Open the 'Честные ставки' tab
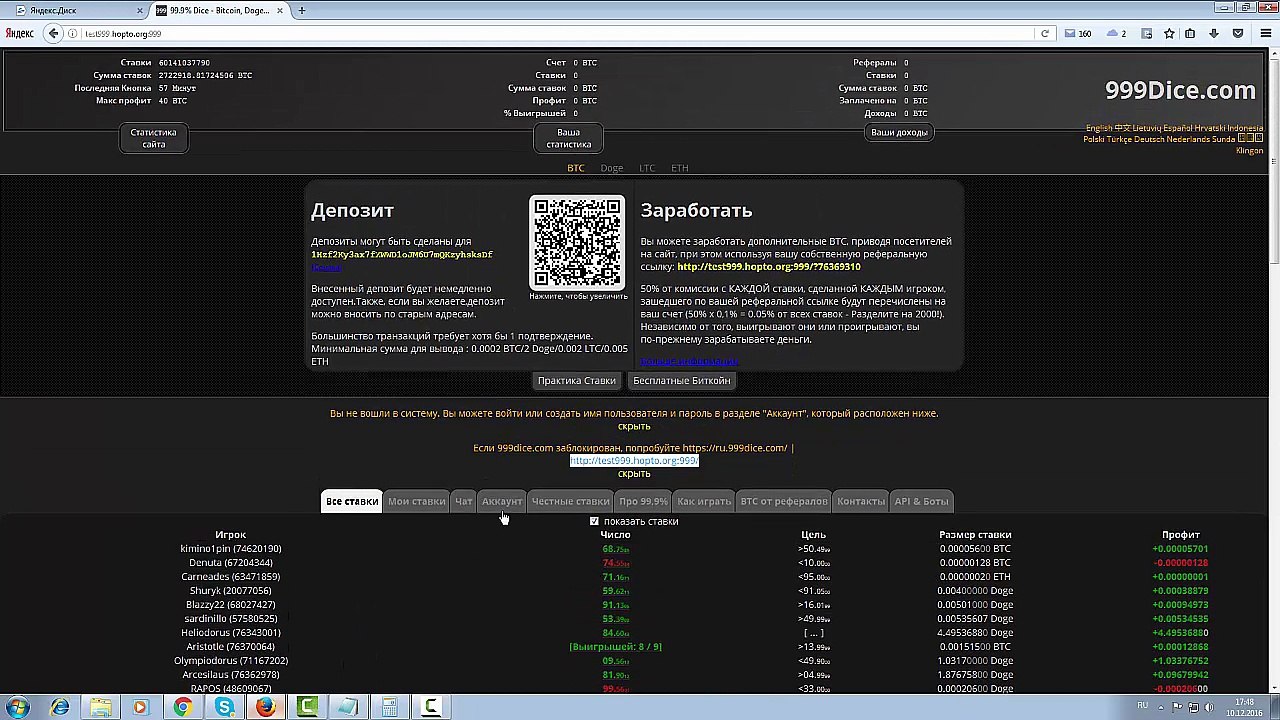1280x720 pixels. (x=570, y=501)
